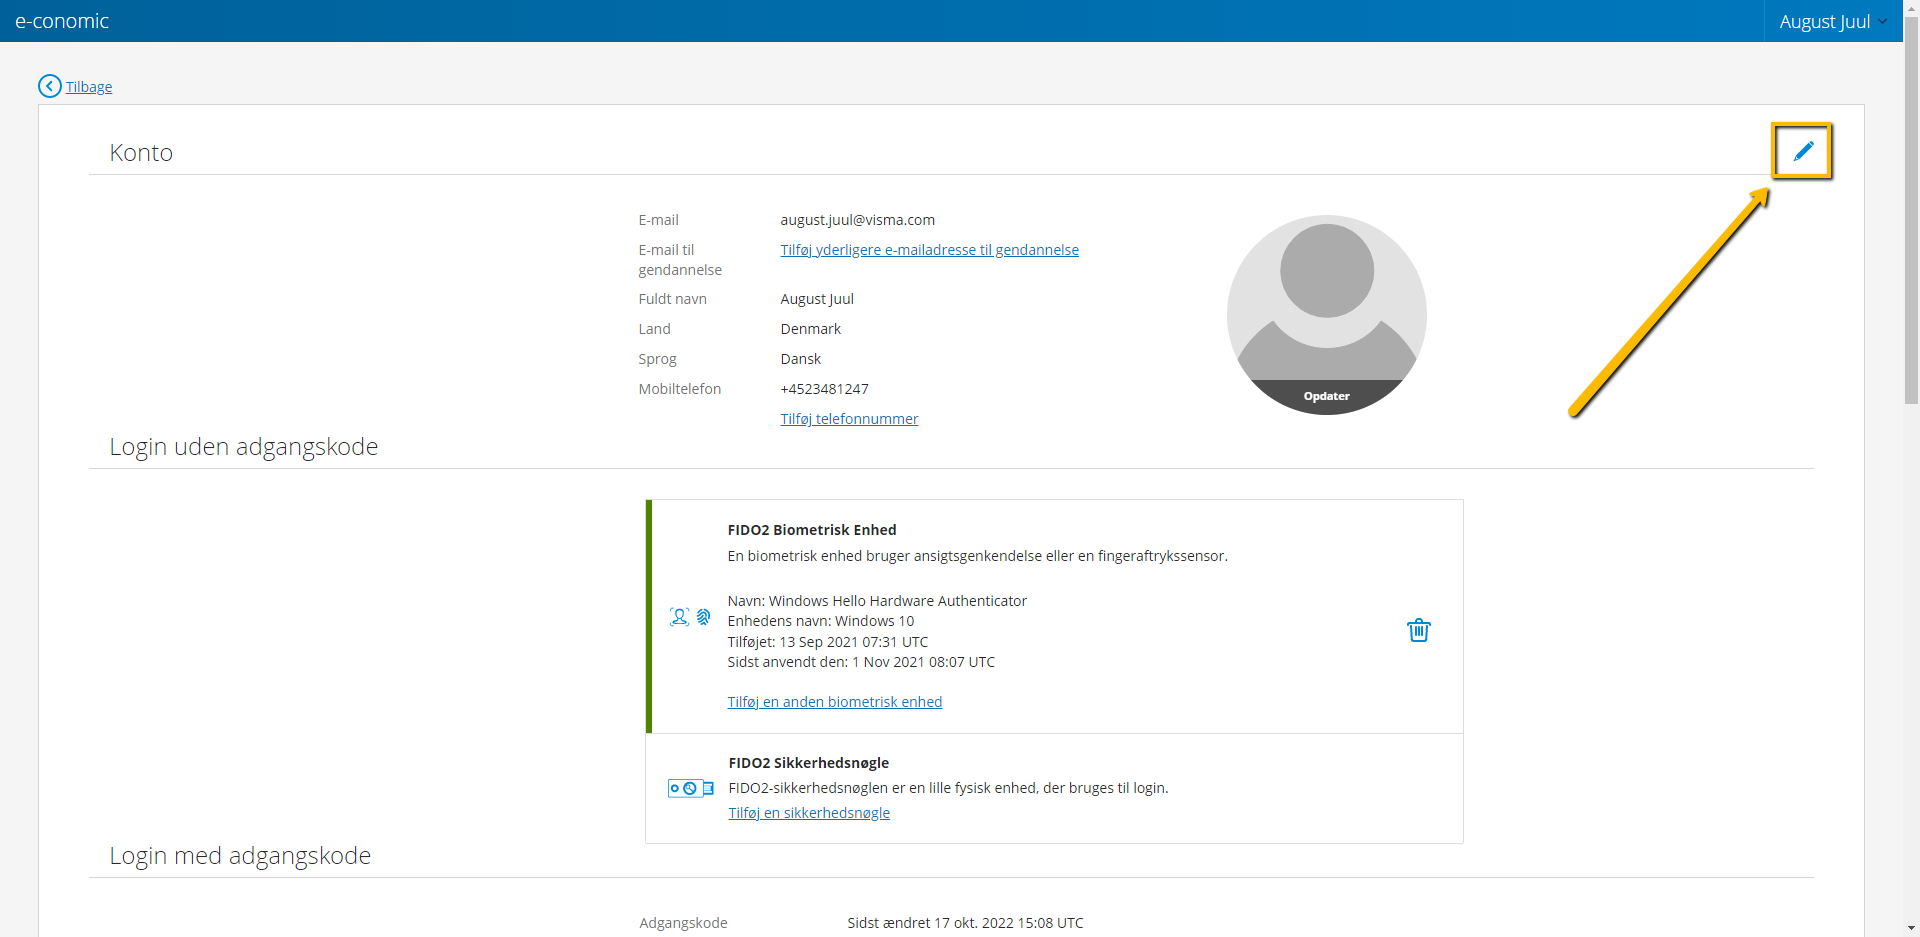
Task: Click the circular back arrow icon
Action: tap(49, 86)
